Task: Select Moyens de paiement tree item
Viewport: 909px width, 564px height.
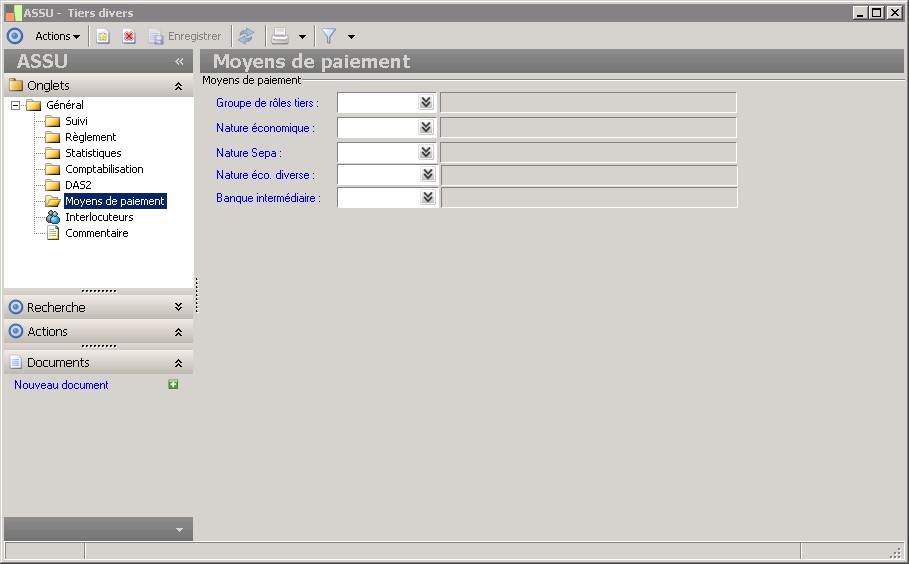Action: pyautogui.click(x=115, y=201)
